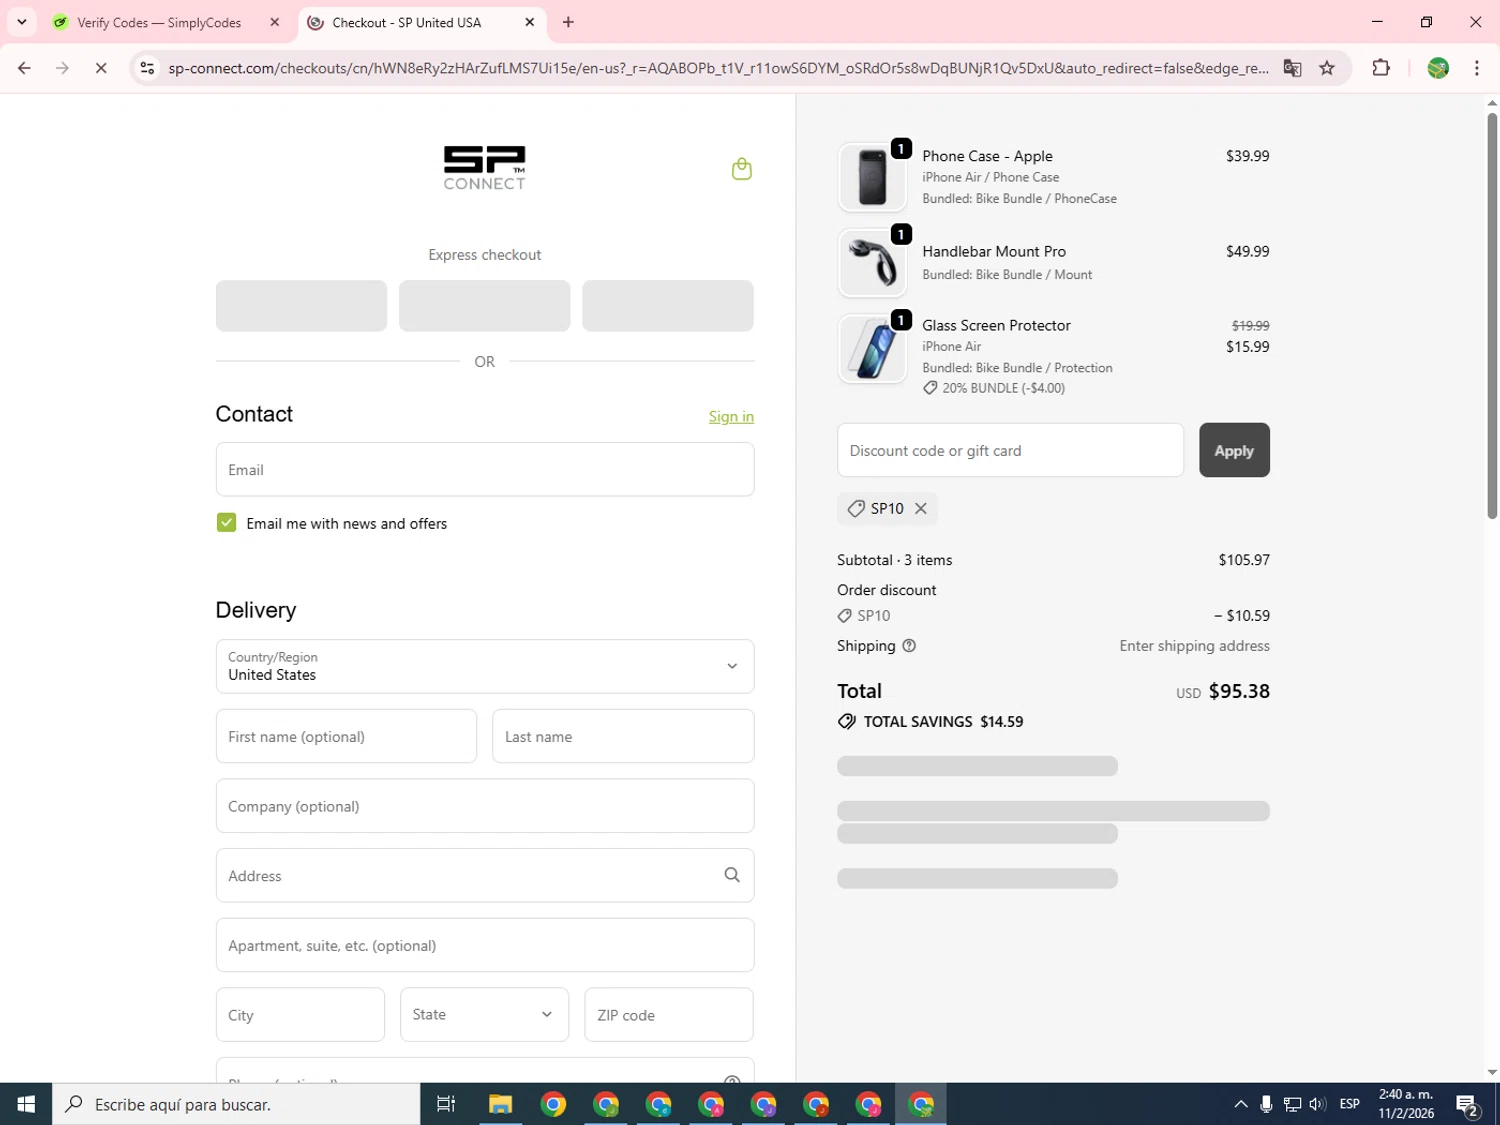Image resolution: width=1500 pixels, height=1125 pixels.
Task: Click the TOTAL SAVINGS $14.59 text
Action: pos(943,722)
